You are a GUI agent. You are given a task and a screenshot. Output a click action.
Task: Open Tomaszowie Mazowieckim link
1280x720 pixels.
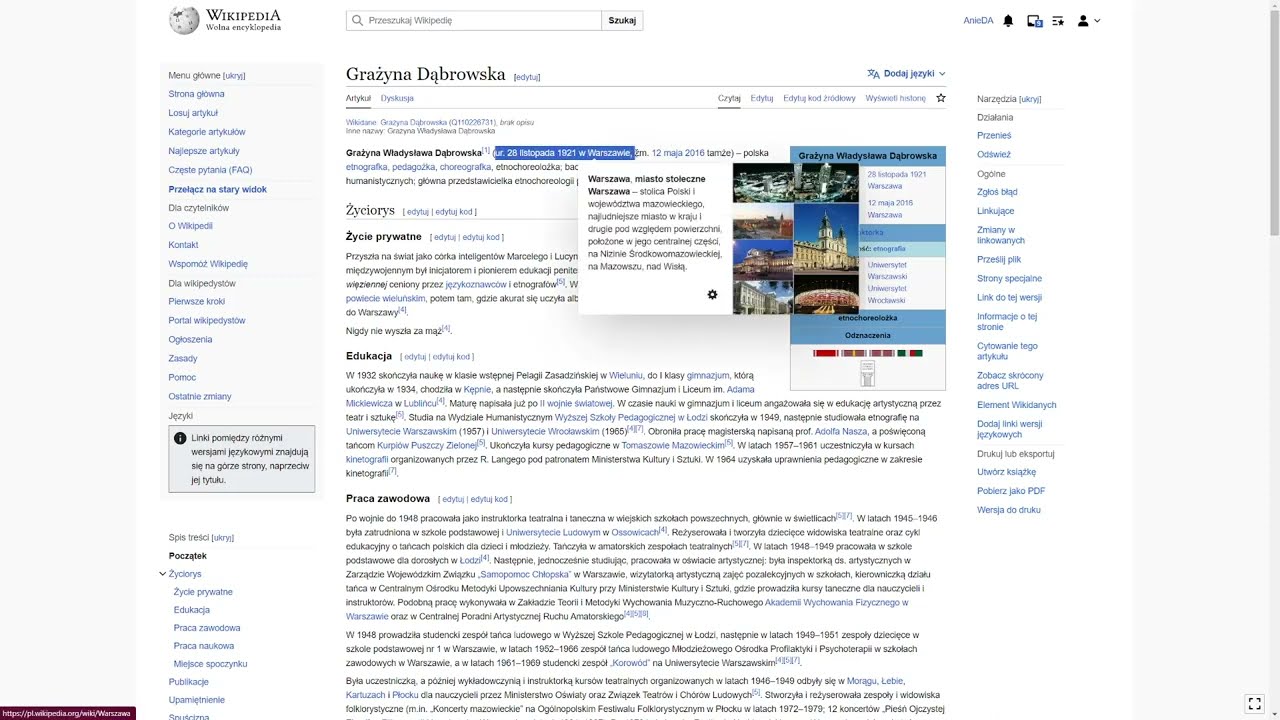coord(673,444)
